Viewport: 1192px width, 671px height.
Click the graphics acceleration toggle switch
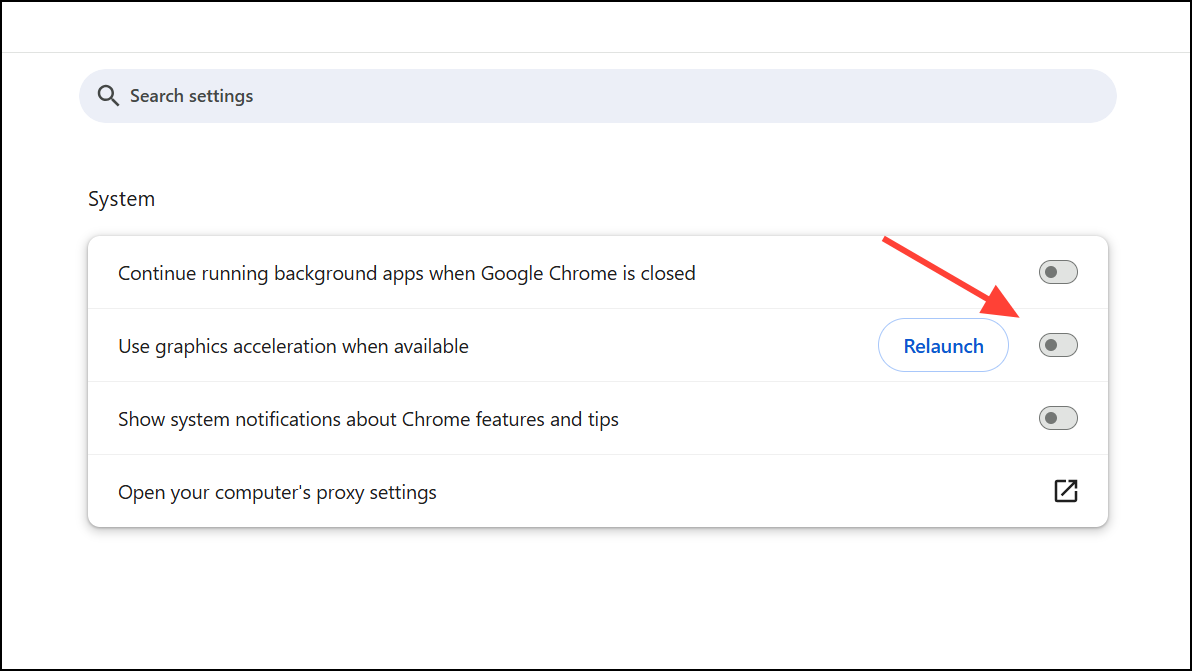pyautogui.click(x=1057, y=345)
